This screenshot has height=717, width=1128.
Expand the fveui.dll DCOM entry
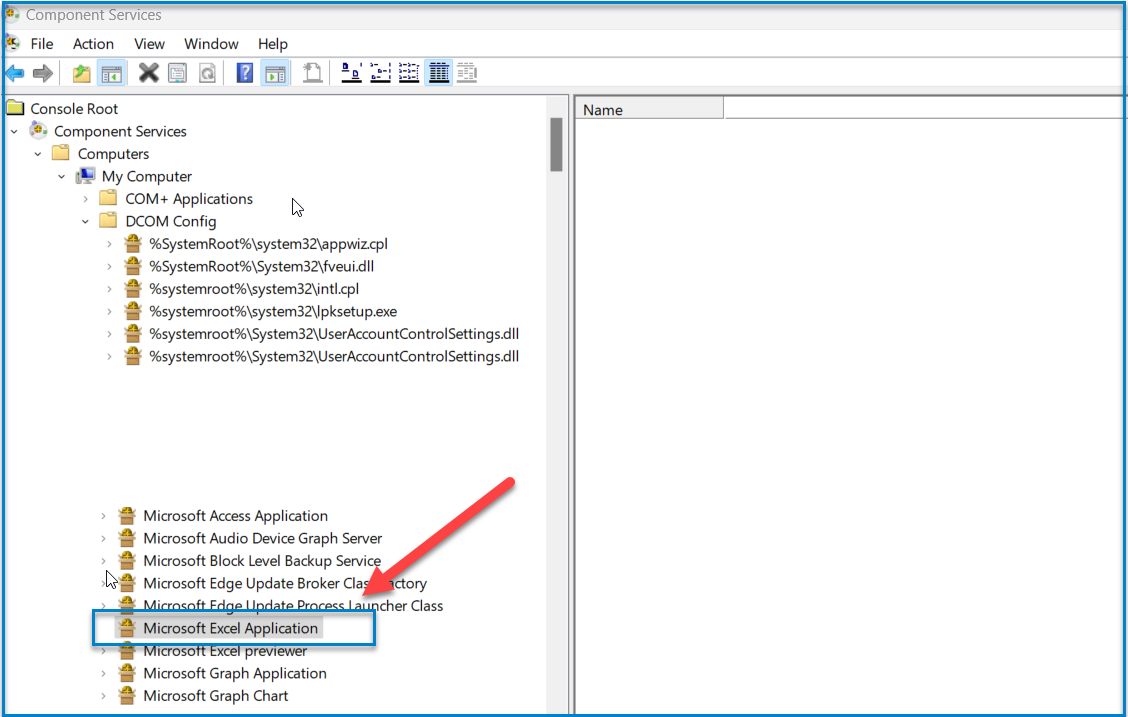tap(109, 267)
